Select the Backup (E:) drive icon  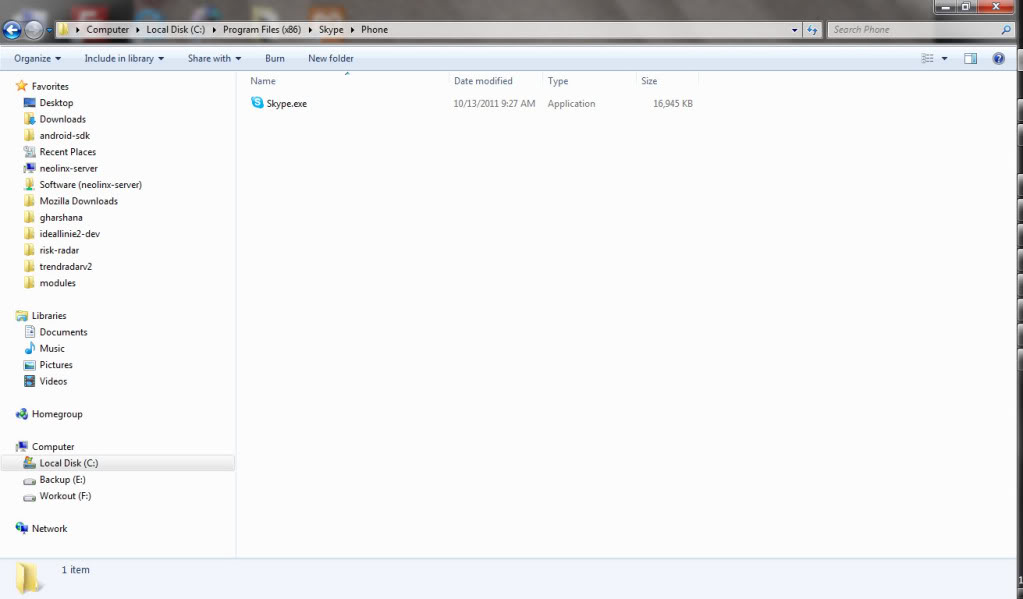(29, 480)
